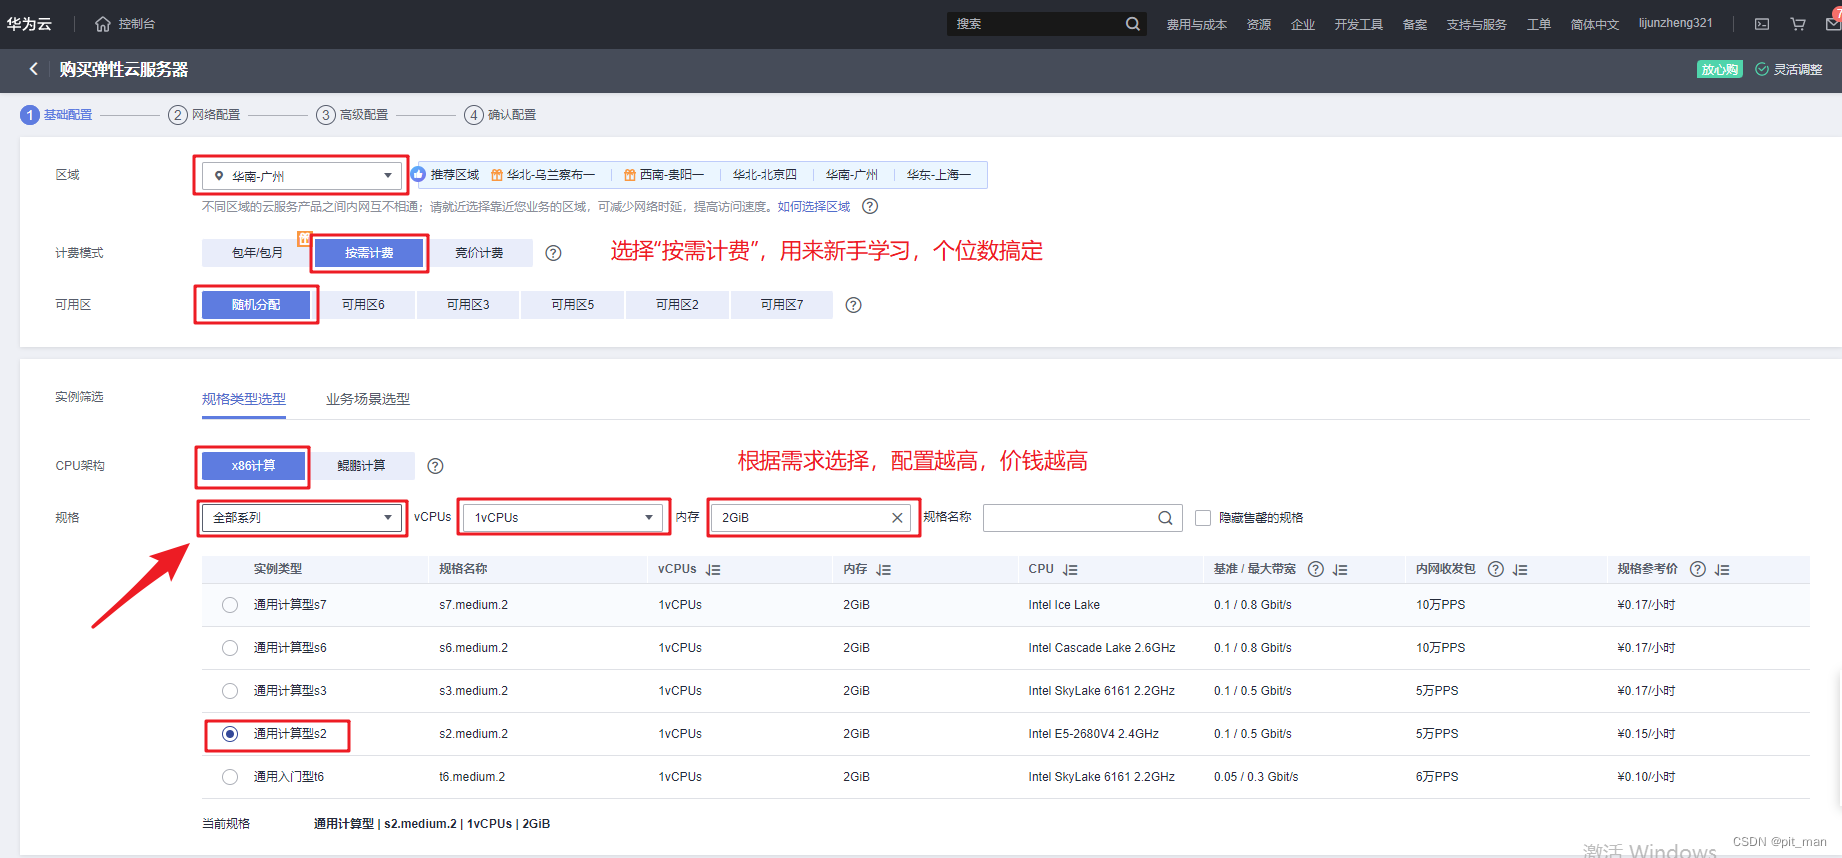Image resolution: width=1842 pixels, height=858 pixels.
Task: Sort by the 基准/最大带宽 sort icon
Action: coord(1341,570)
